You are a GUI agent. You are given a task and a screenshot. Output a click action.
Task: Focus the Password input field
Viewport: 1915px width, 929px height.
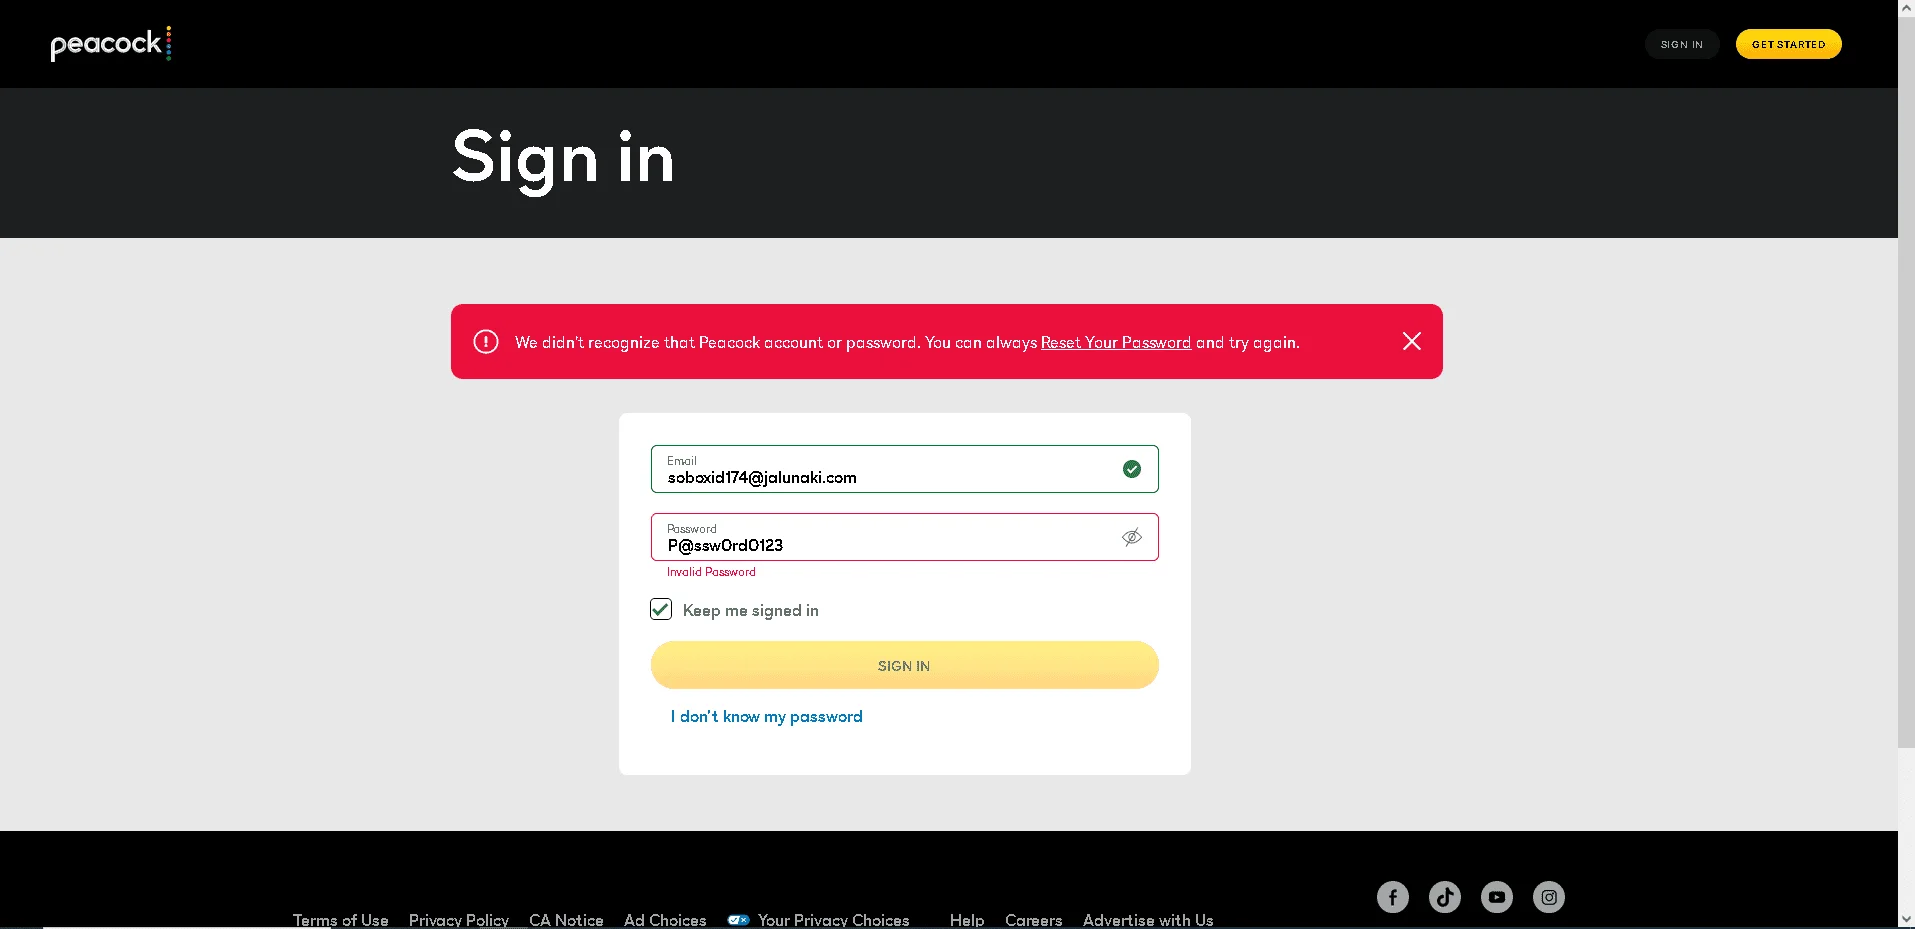[905, 537]
